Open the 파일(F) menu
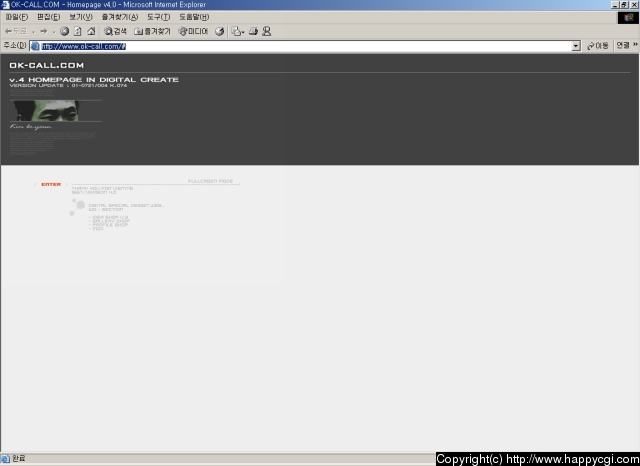The height and width of the screenshot is (466, 640). tap(17, 17)
